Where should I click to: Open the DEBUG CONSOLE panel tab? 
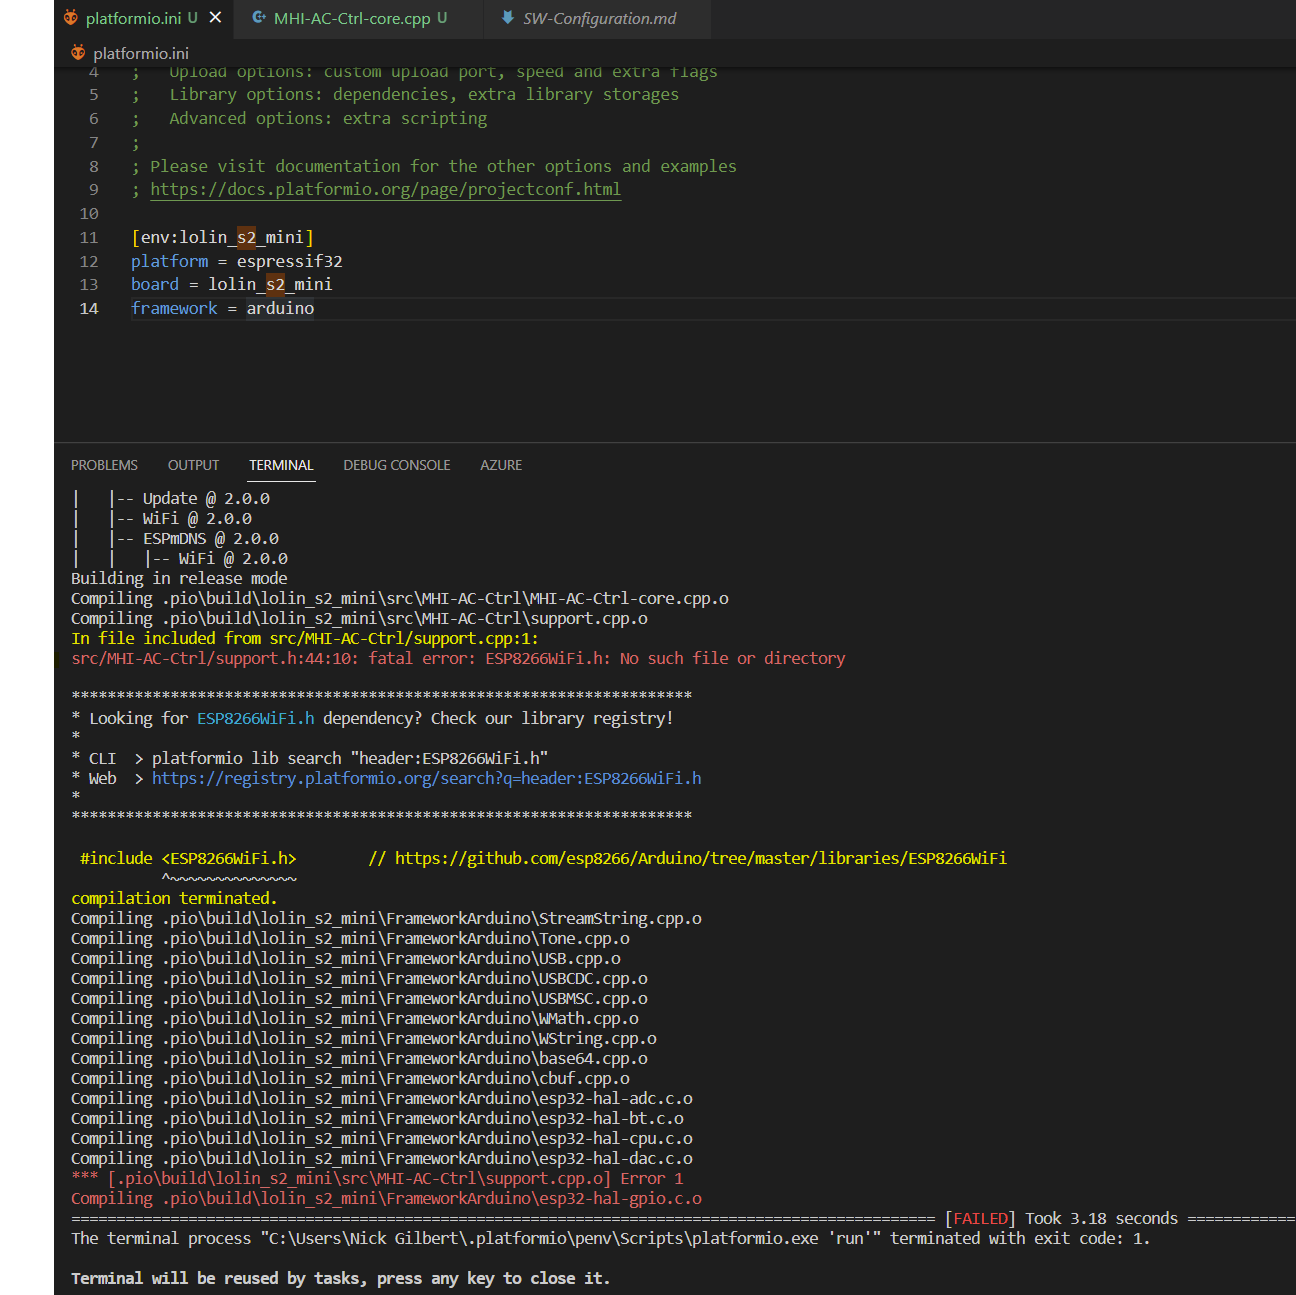tap(397, 465)
